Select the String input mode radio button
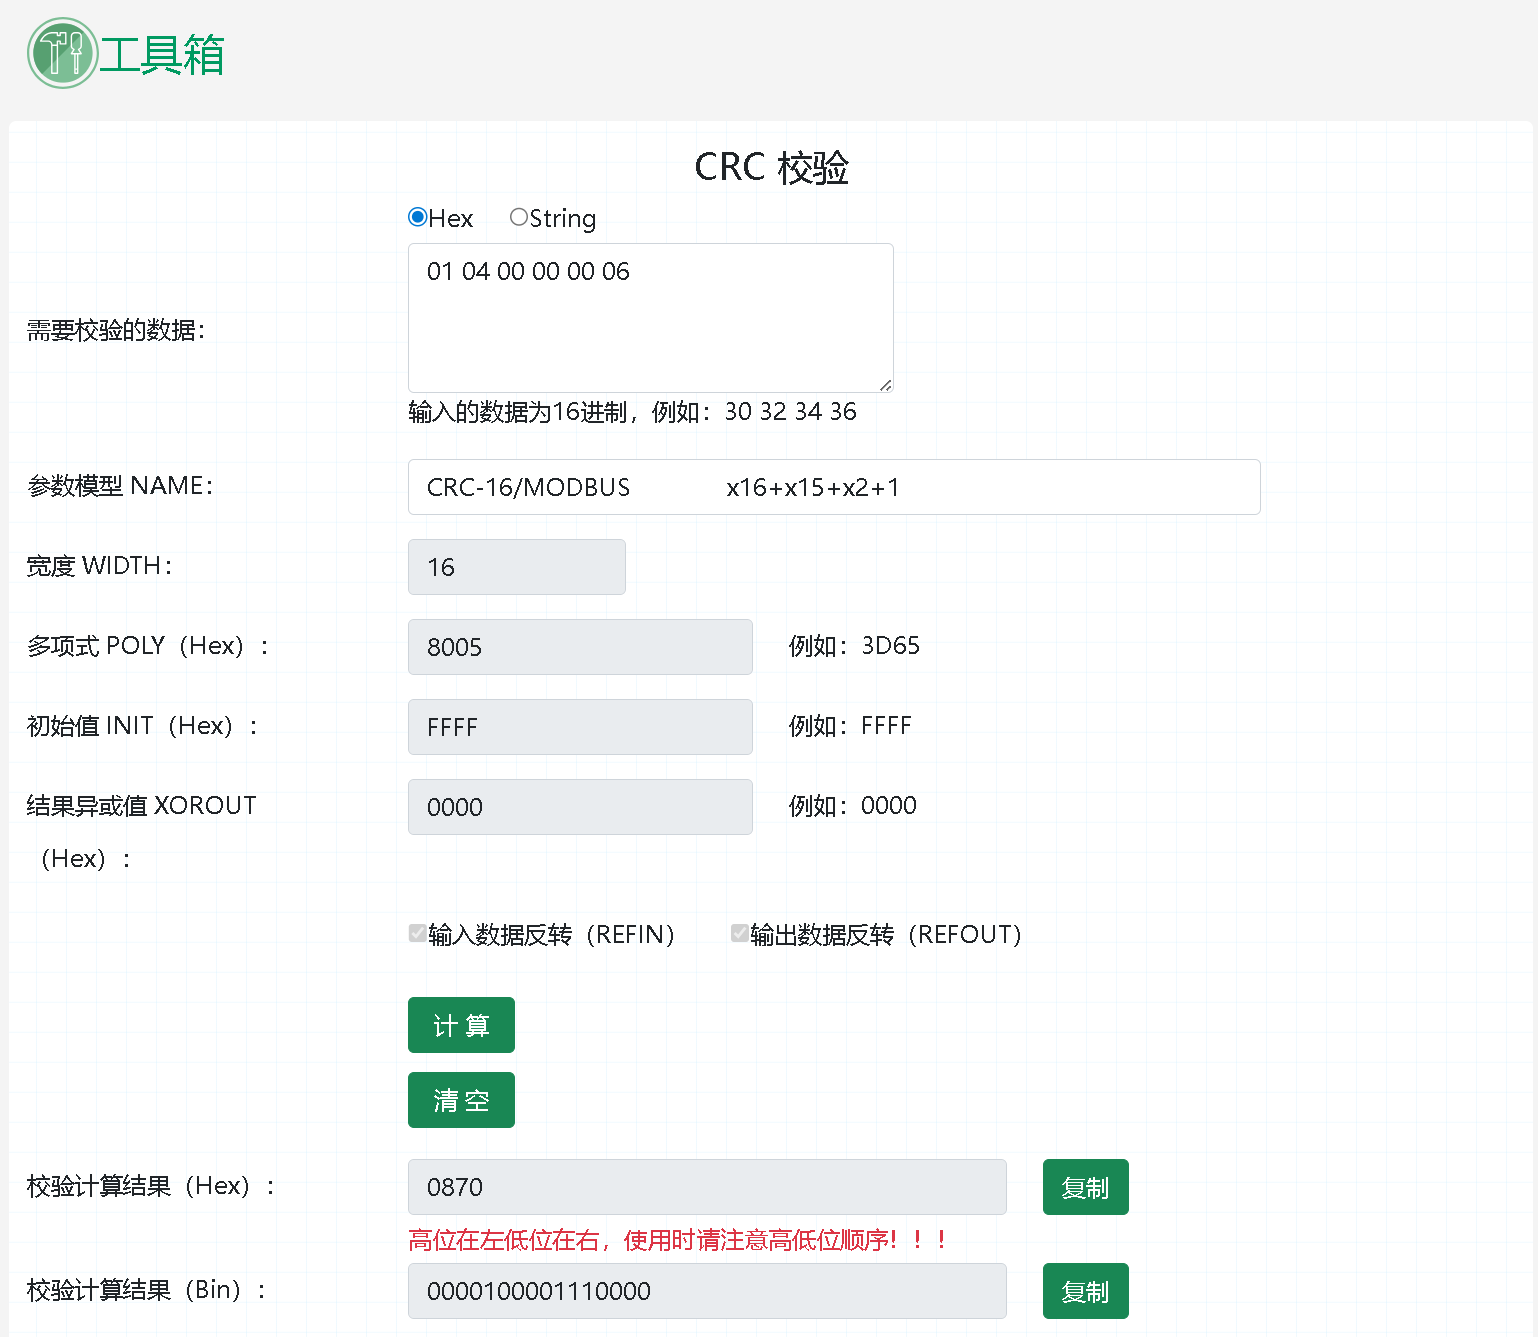The width and height of the screenshot is (1538, 1337). pos(519,217)
